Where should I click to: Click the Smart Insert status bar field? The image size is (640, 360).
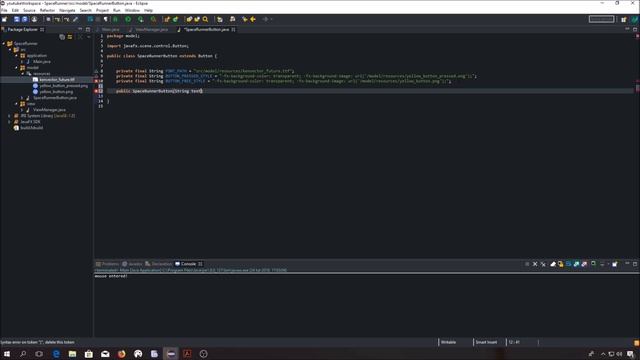coord(487,342)
